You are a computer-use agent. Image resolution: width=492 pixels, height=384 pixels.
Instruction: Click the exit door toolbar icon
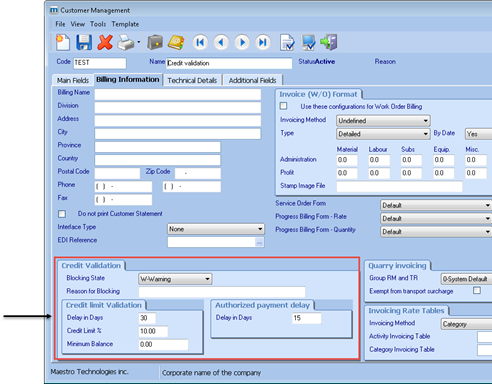pyautogui.click(x=329, y=43)
